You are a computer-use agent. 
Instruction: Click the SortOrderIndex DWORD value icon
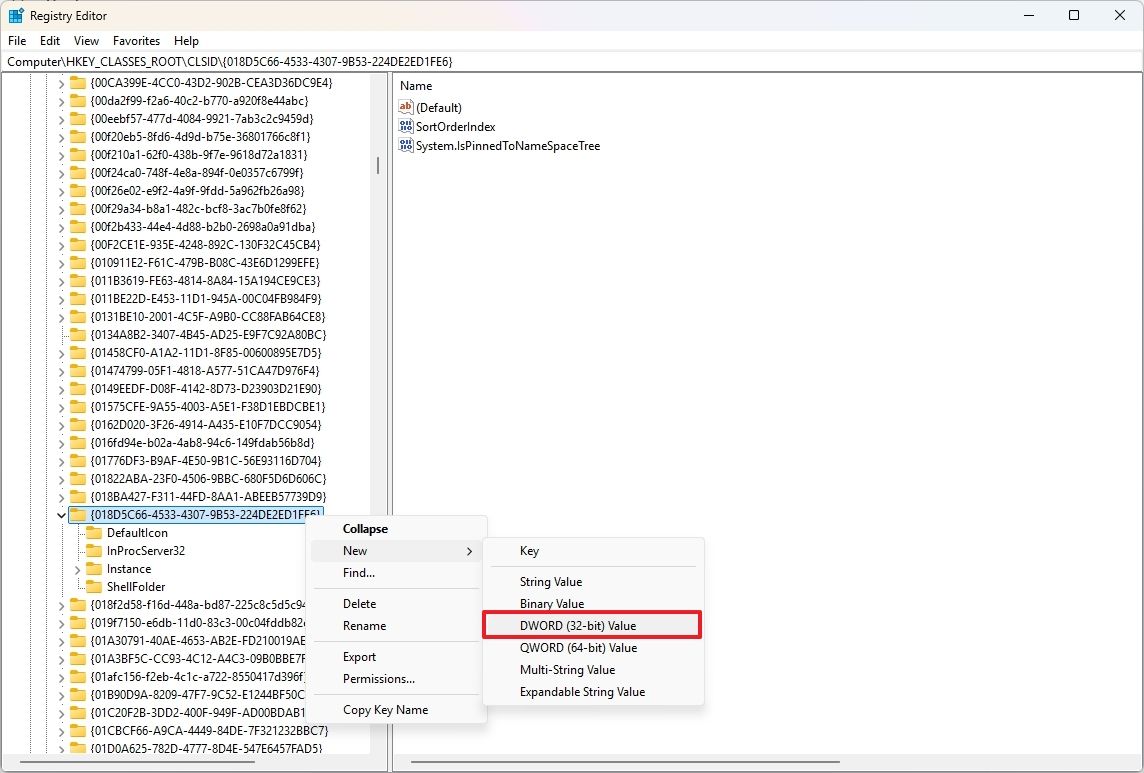tap(405, 126)
